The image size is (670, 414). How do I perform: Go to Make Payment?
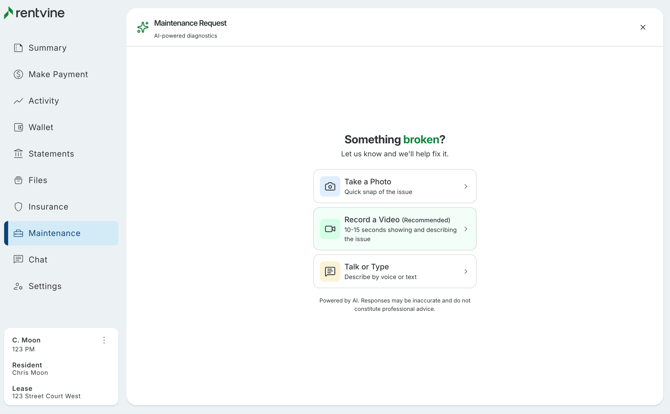58,75
